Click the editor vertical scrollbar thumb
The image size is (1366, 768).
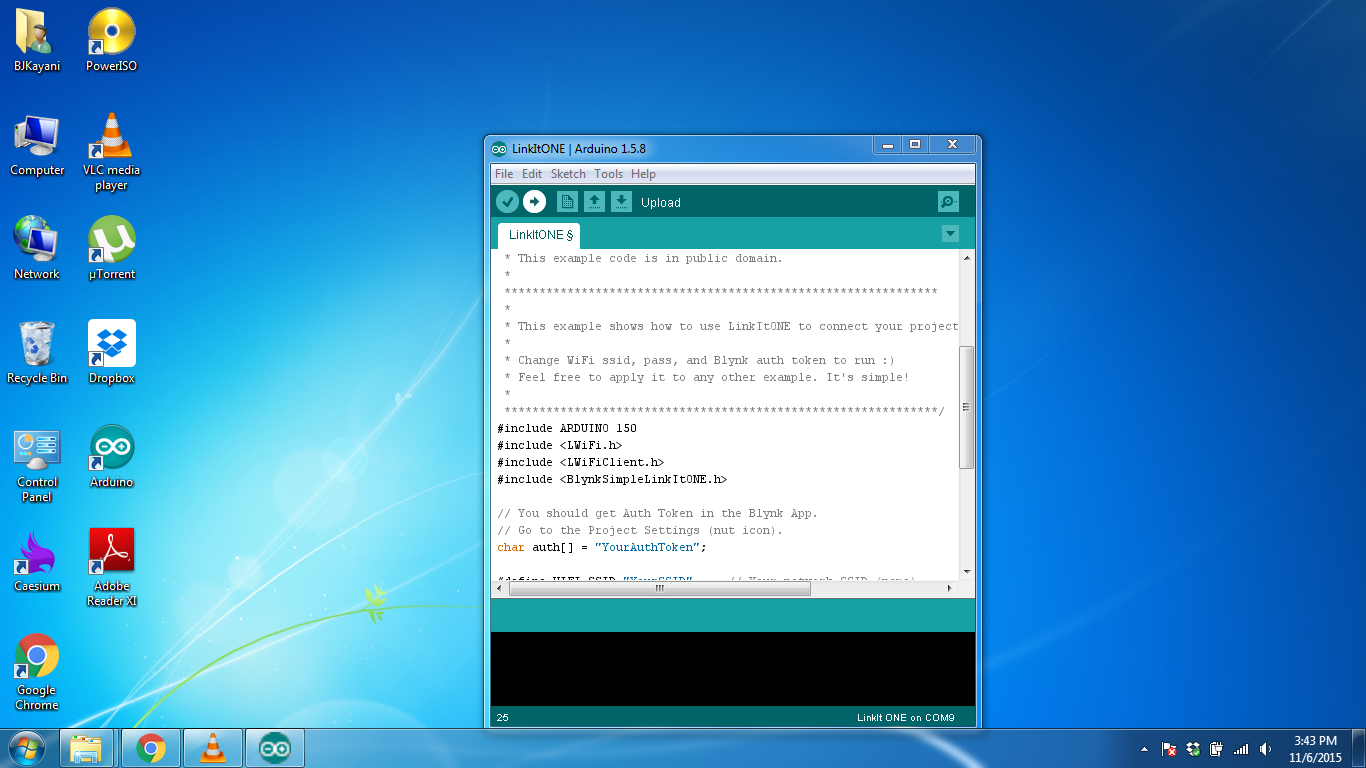click(x=966, y=407)
